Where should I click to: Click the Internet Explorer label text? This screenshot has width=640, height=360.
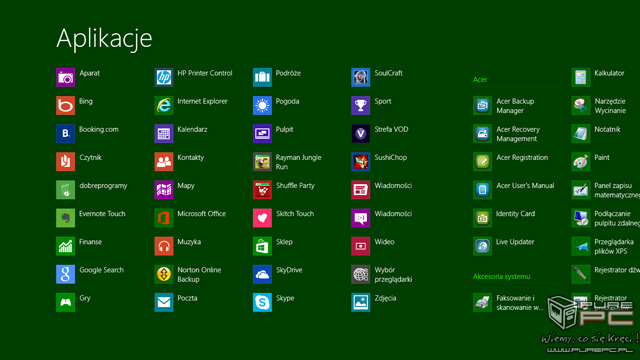point(202,101)
